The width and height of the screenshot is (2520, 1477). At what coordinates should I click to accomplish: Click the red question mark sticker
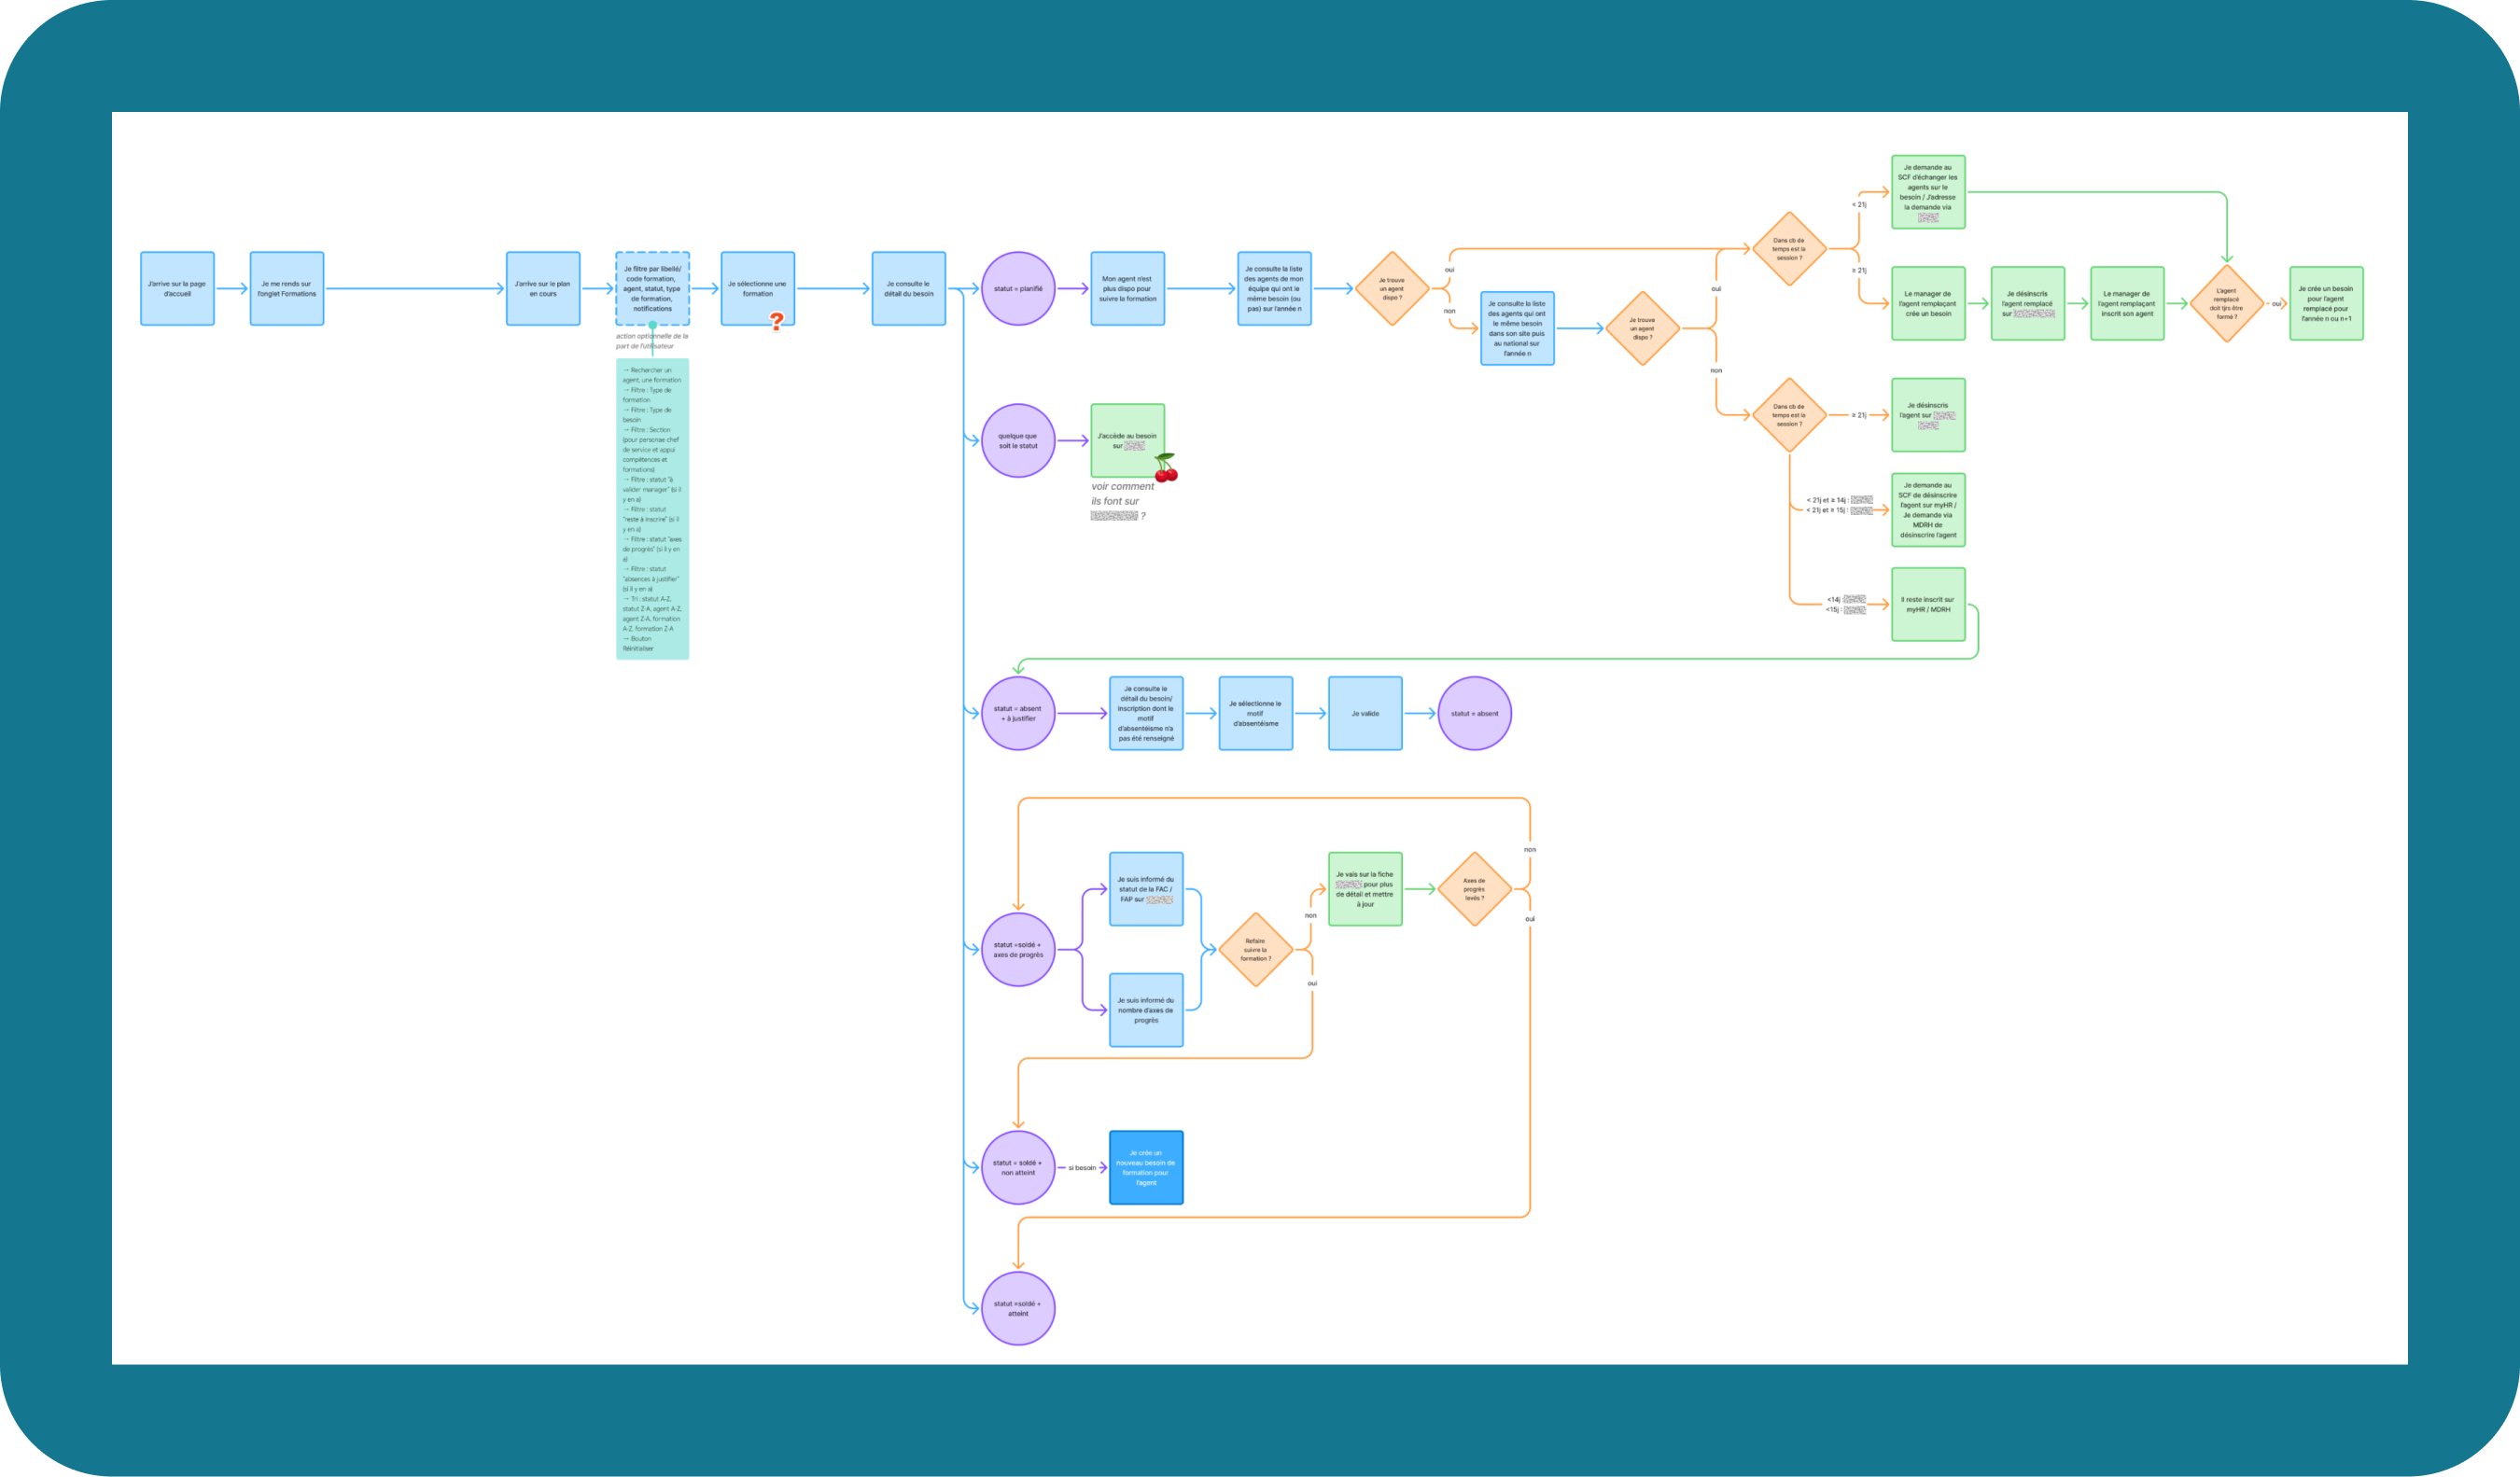click(x=776, y=321)
